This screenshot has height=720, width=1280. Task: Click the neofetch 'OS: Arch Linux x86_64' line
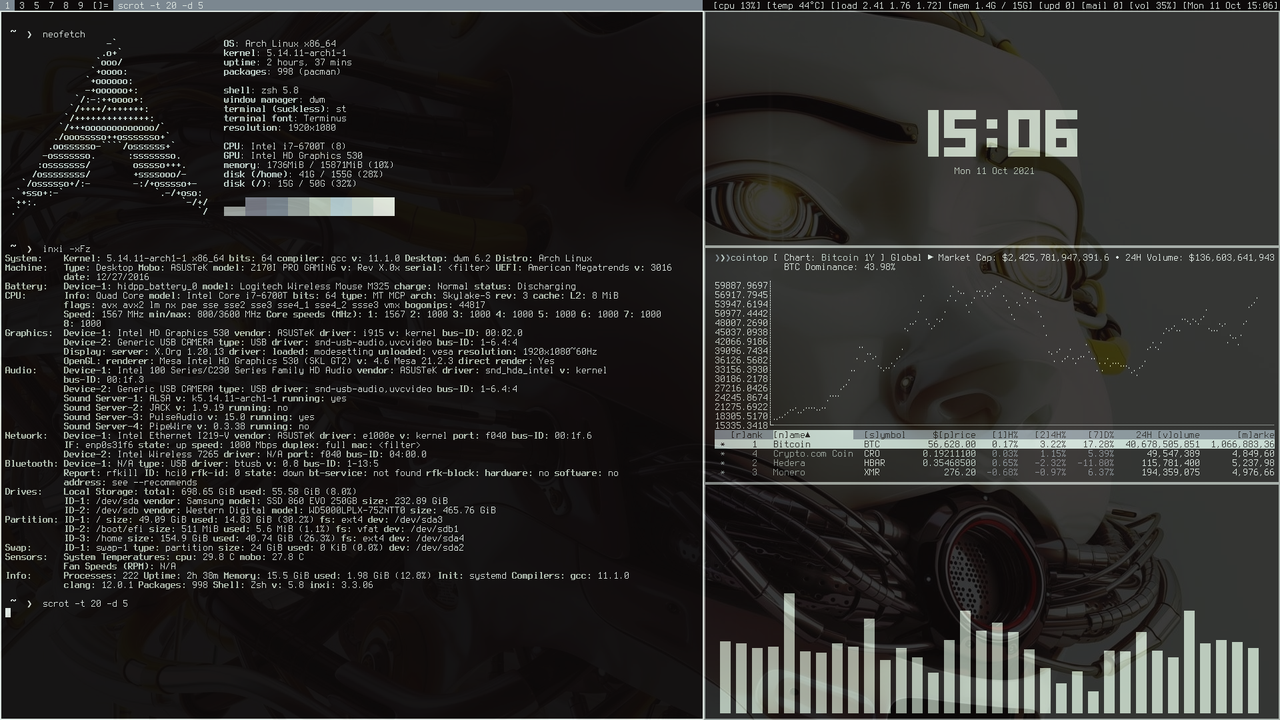tap(280, 44)
